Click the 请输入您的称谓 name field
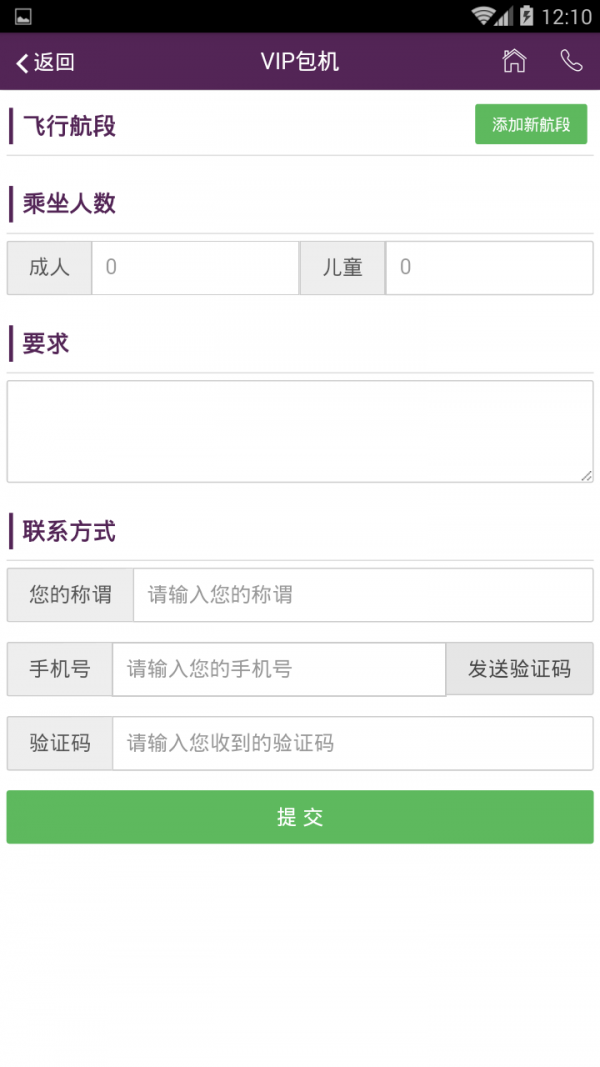 pyautogui.click(x=360, y=594)
